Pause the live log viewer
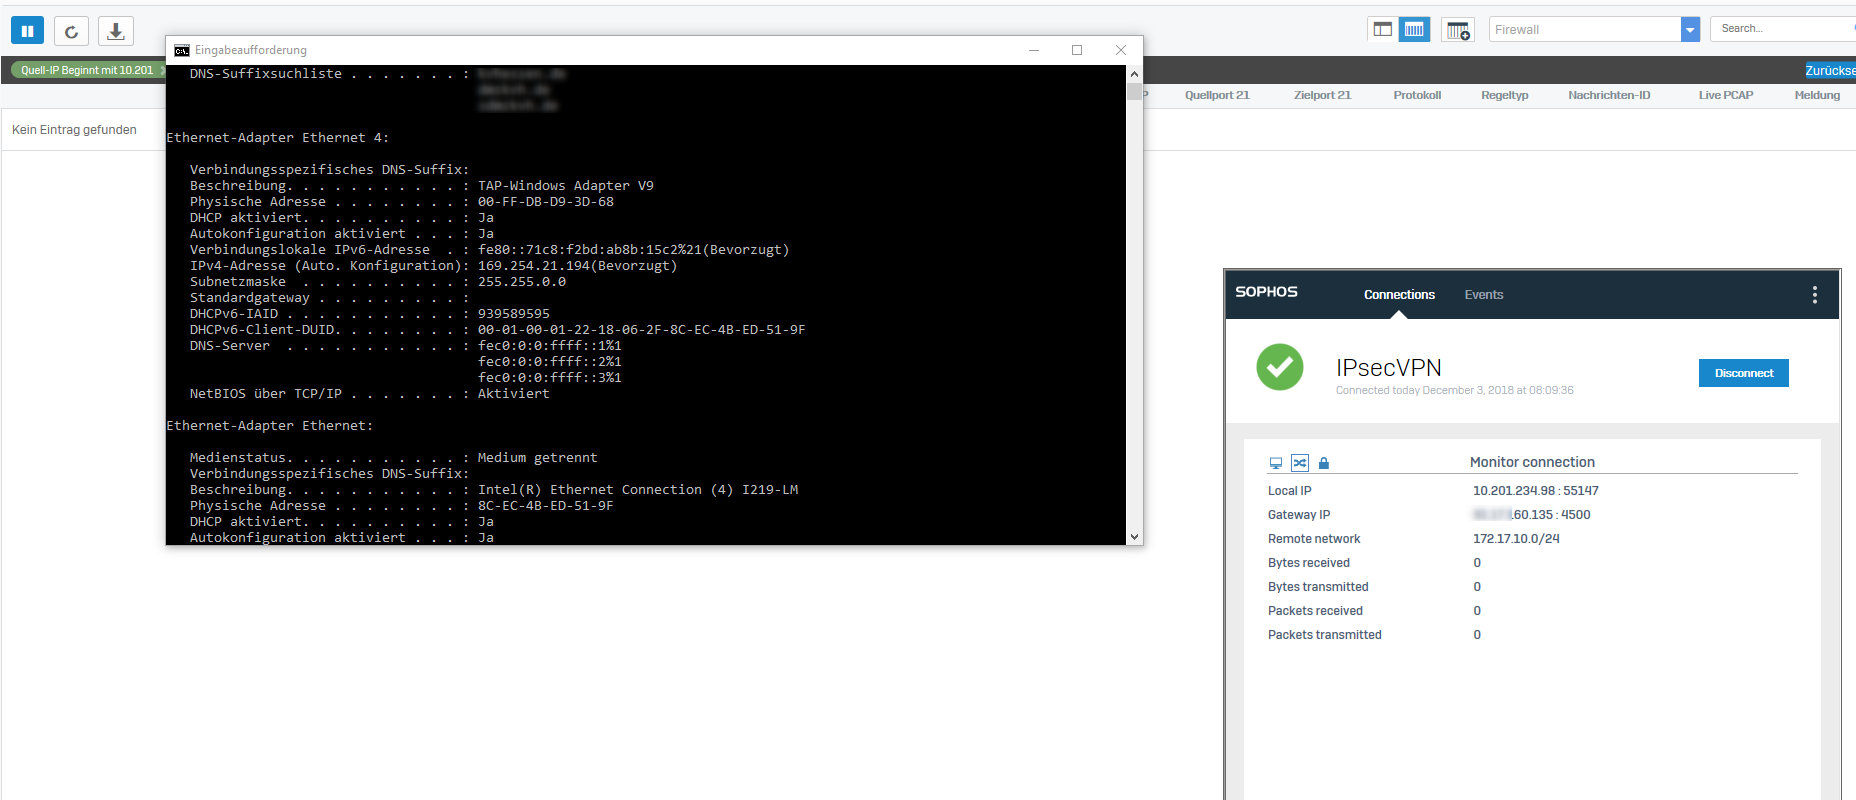 [27, 31]
